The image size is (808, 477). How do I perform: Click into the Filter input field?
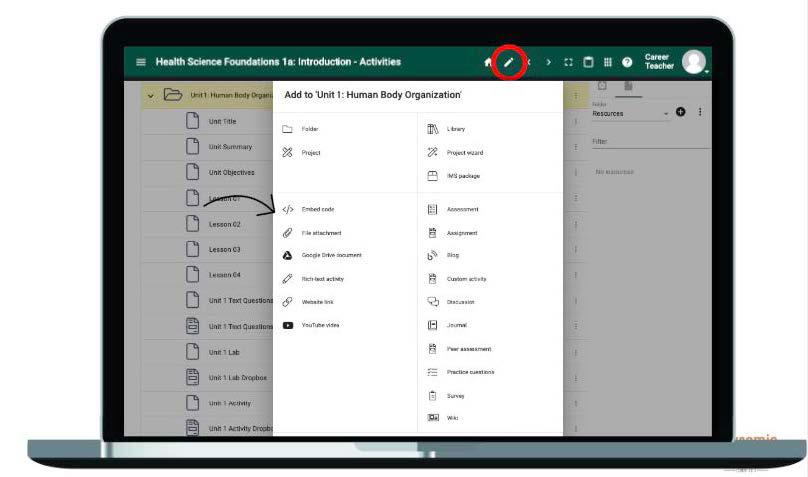pos(651,142)
